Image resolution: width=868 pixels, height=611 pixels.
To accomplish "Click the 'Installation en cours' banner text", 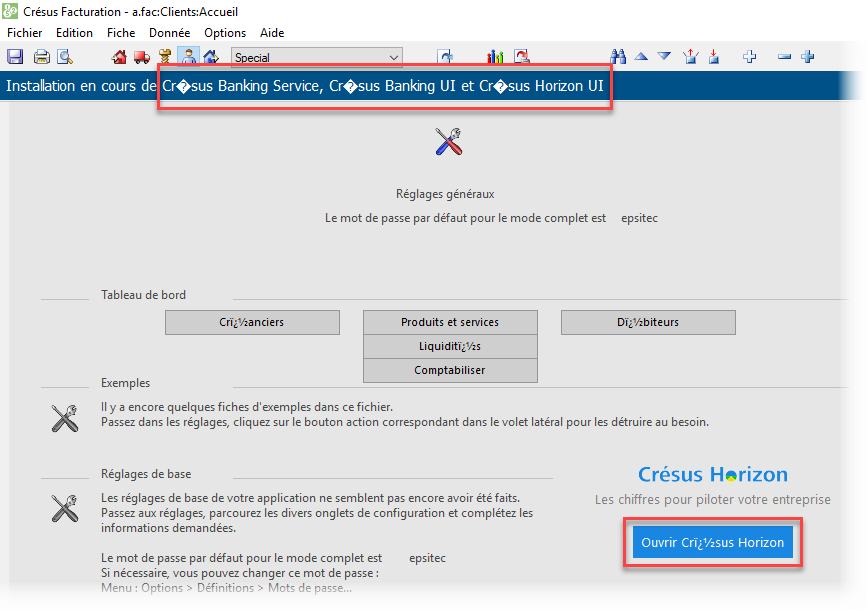I will 304,86.
